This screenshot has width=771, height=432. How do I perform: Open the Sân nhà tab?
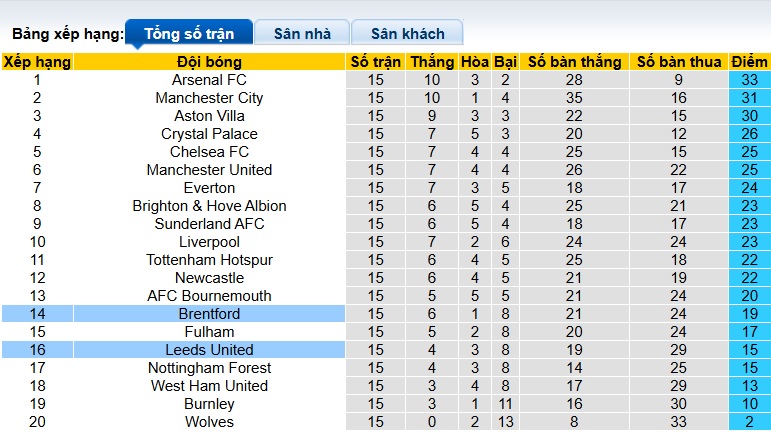tap(302, 34)
